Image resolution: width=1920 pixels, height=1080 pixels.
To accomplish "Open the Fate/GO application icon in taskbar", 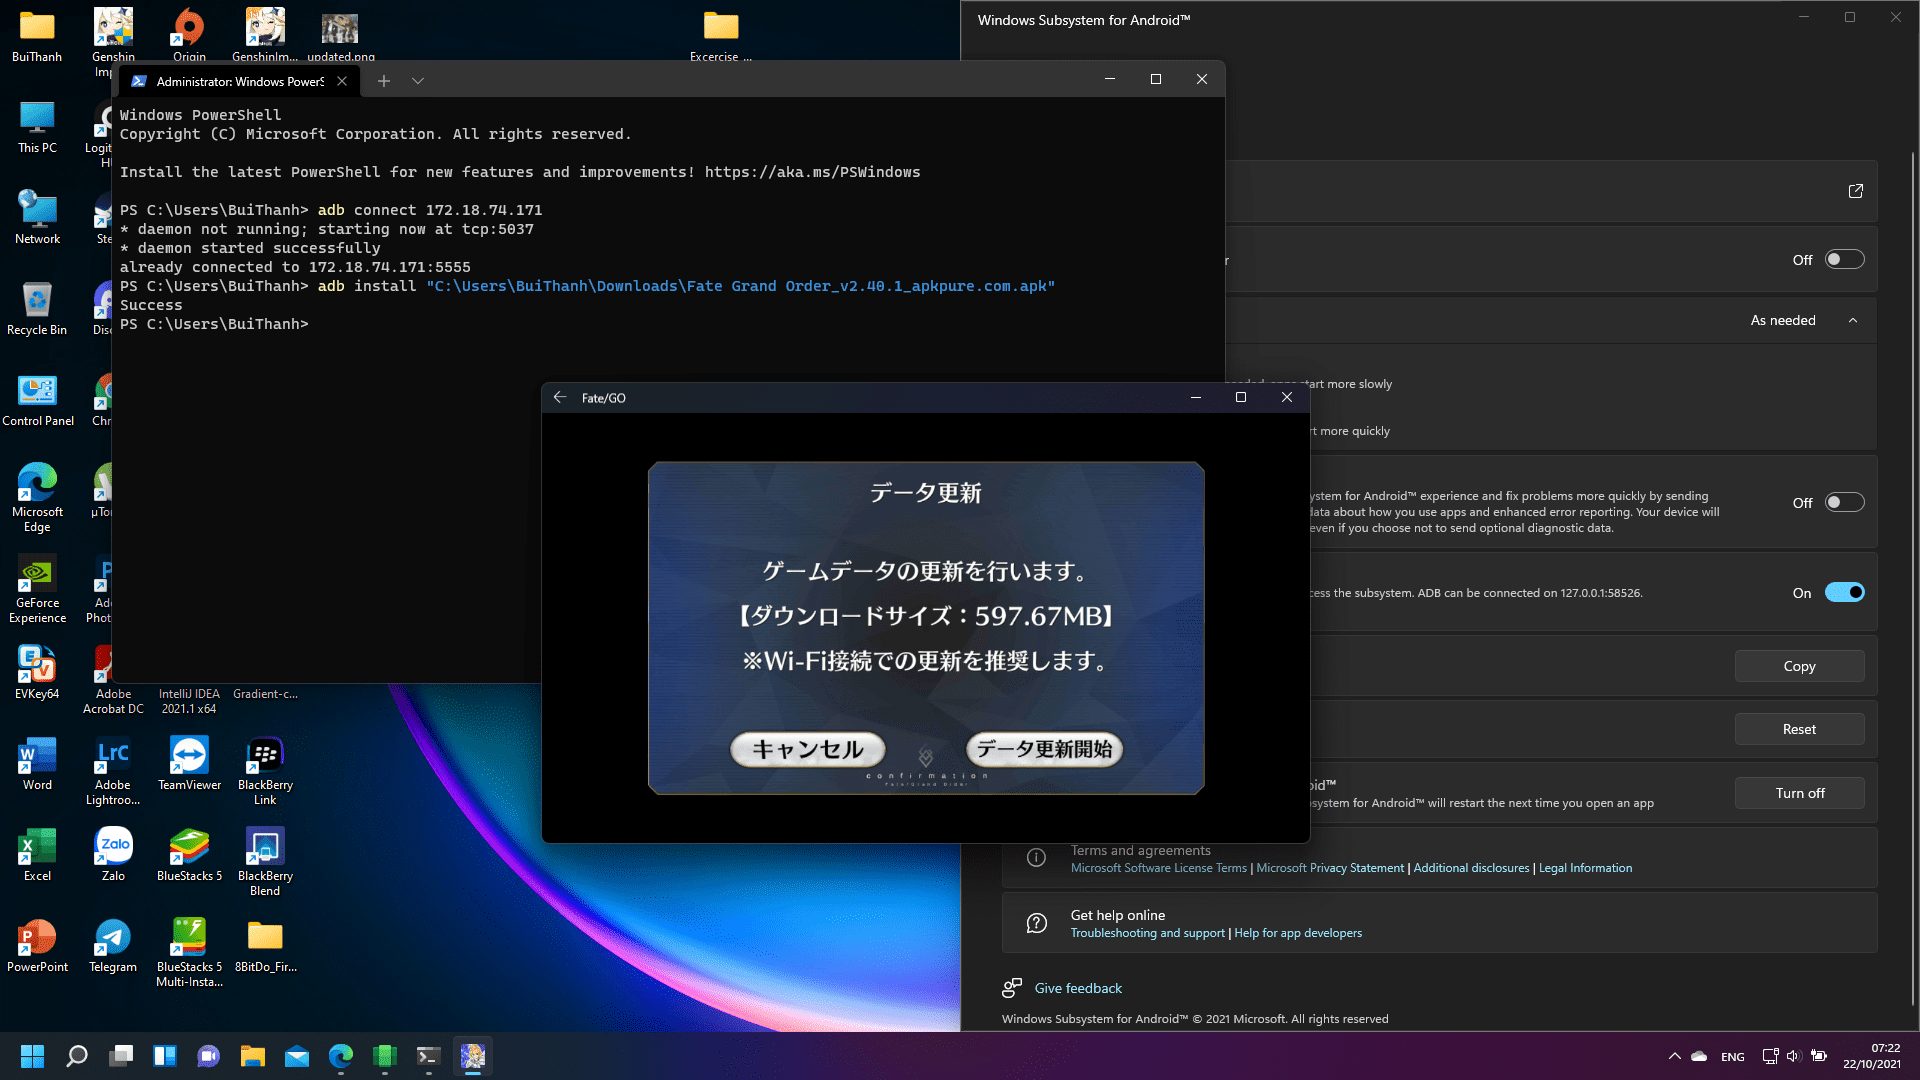I will 471,1055.
